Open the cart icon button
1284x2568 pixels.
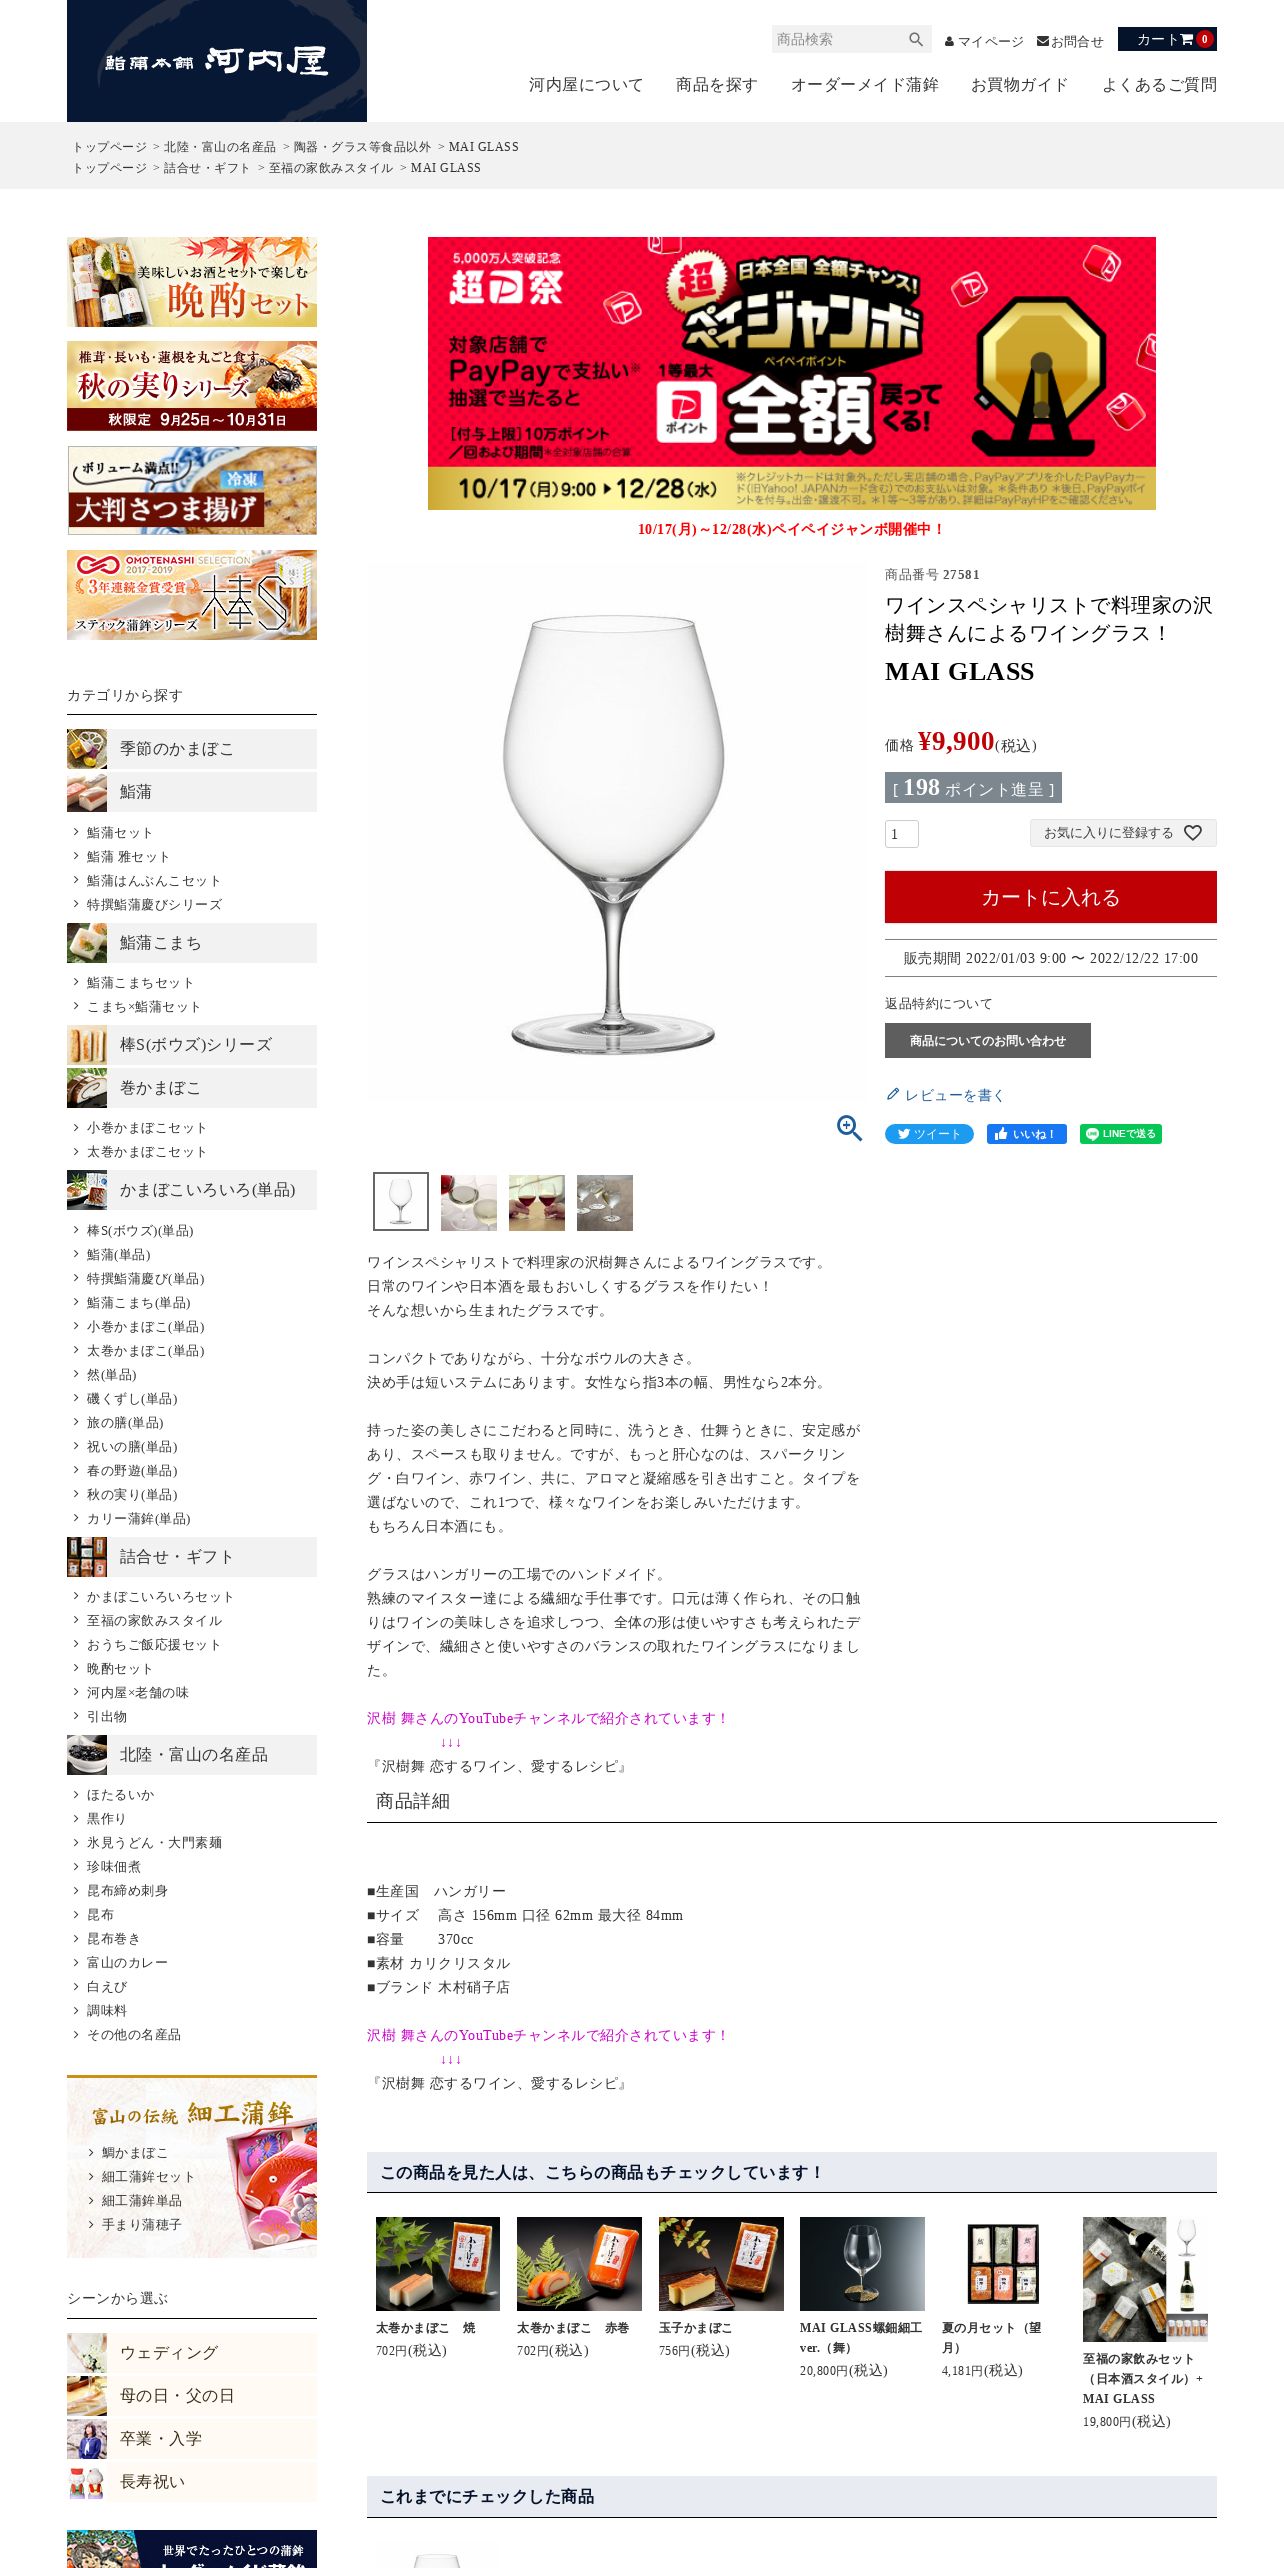click(1167, 39)
